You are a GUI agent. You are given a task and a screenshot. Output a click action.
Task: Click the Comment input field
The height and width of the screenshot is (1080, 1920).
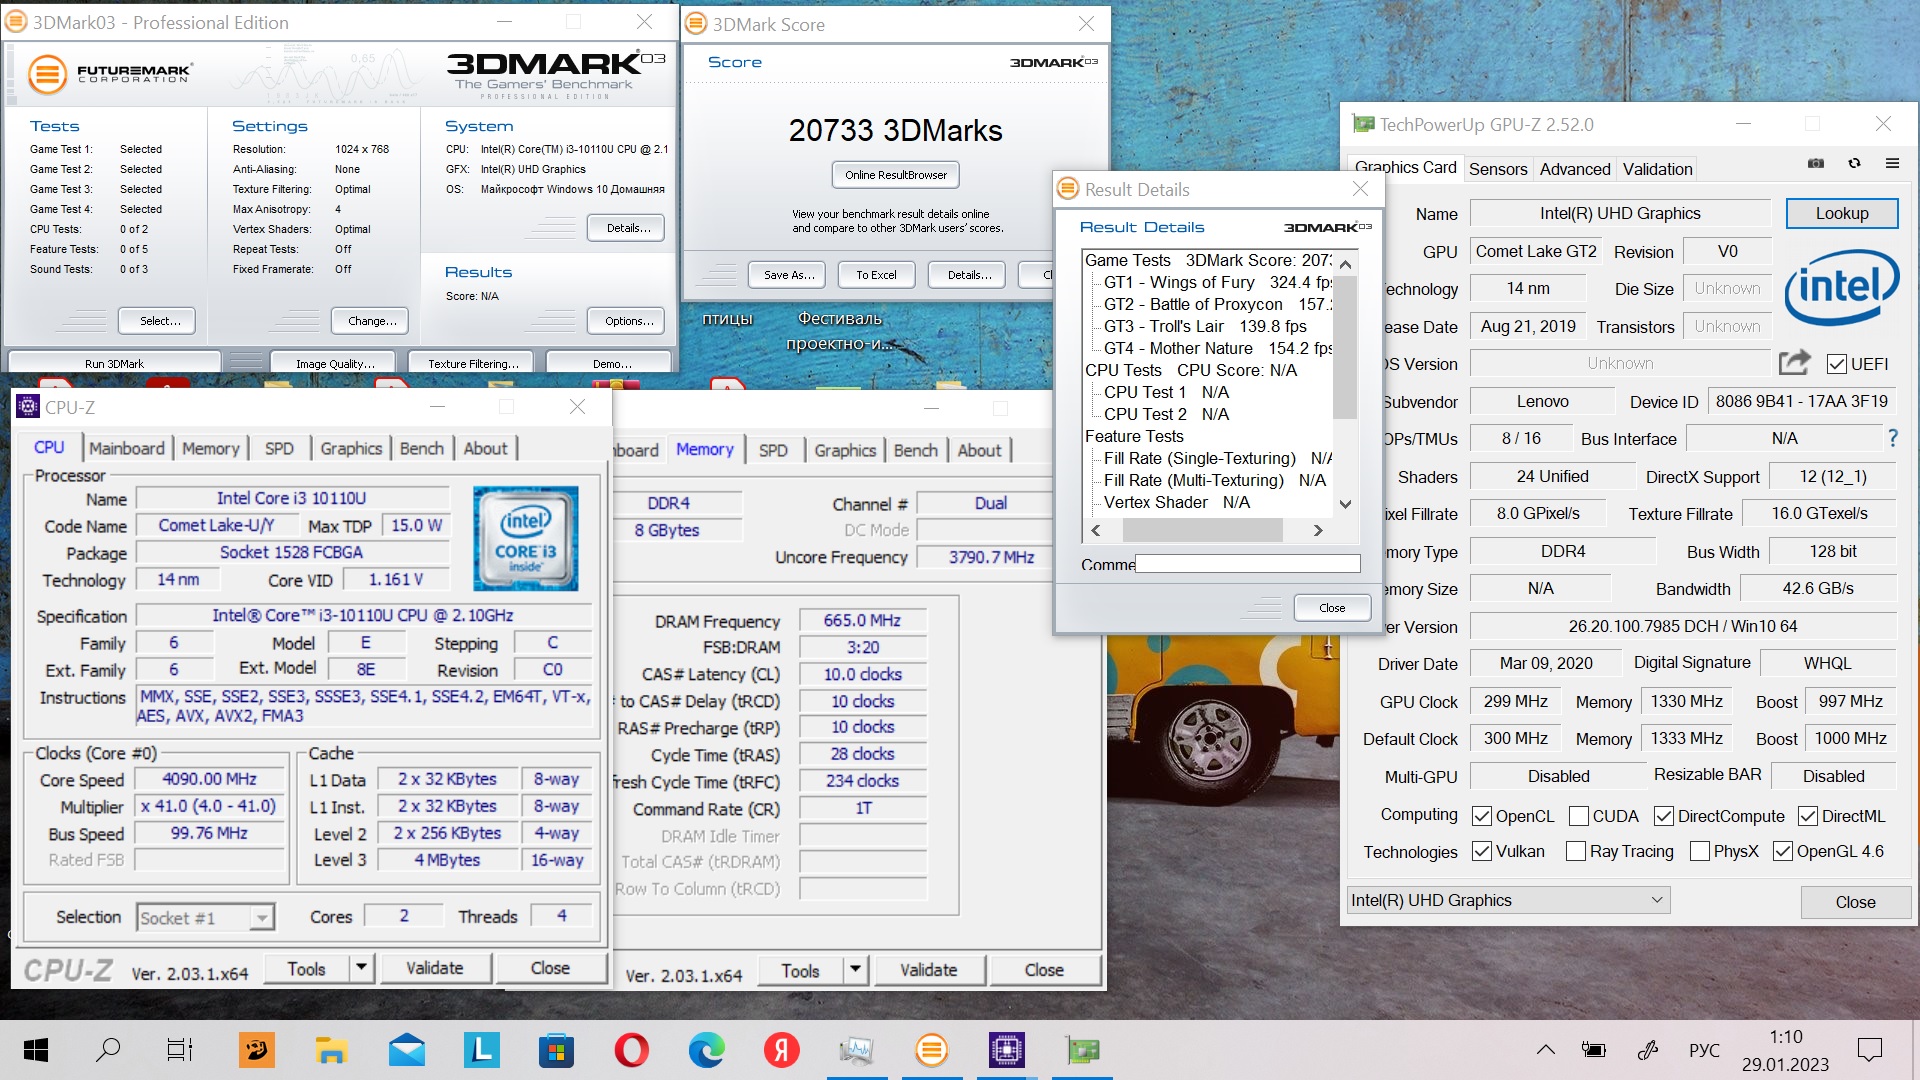(x=1247, y=564)
